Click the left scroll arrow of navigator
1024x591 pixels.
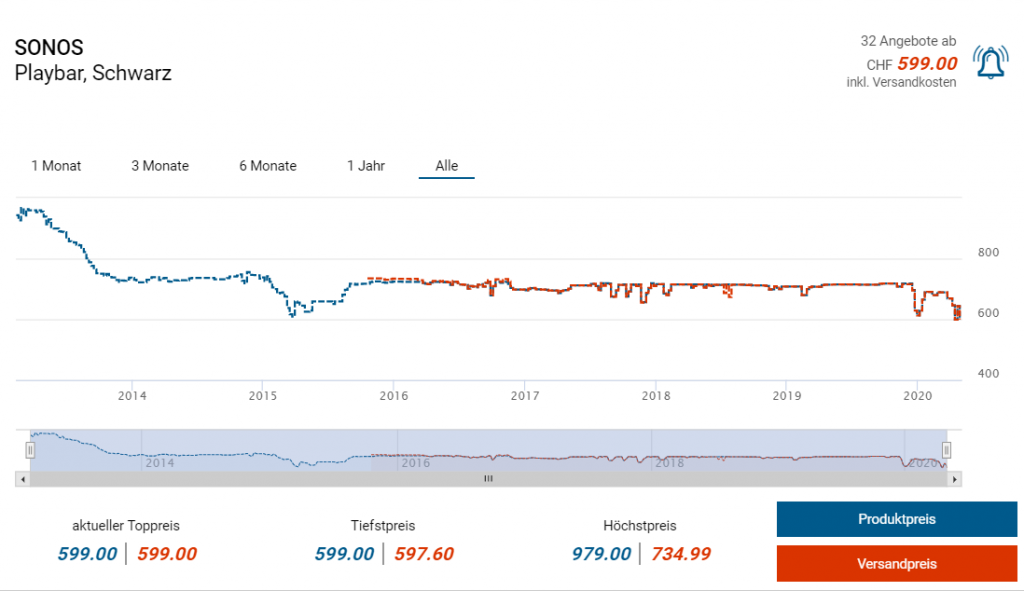23,479
